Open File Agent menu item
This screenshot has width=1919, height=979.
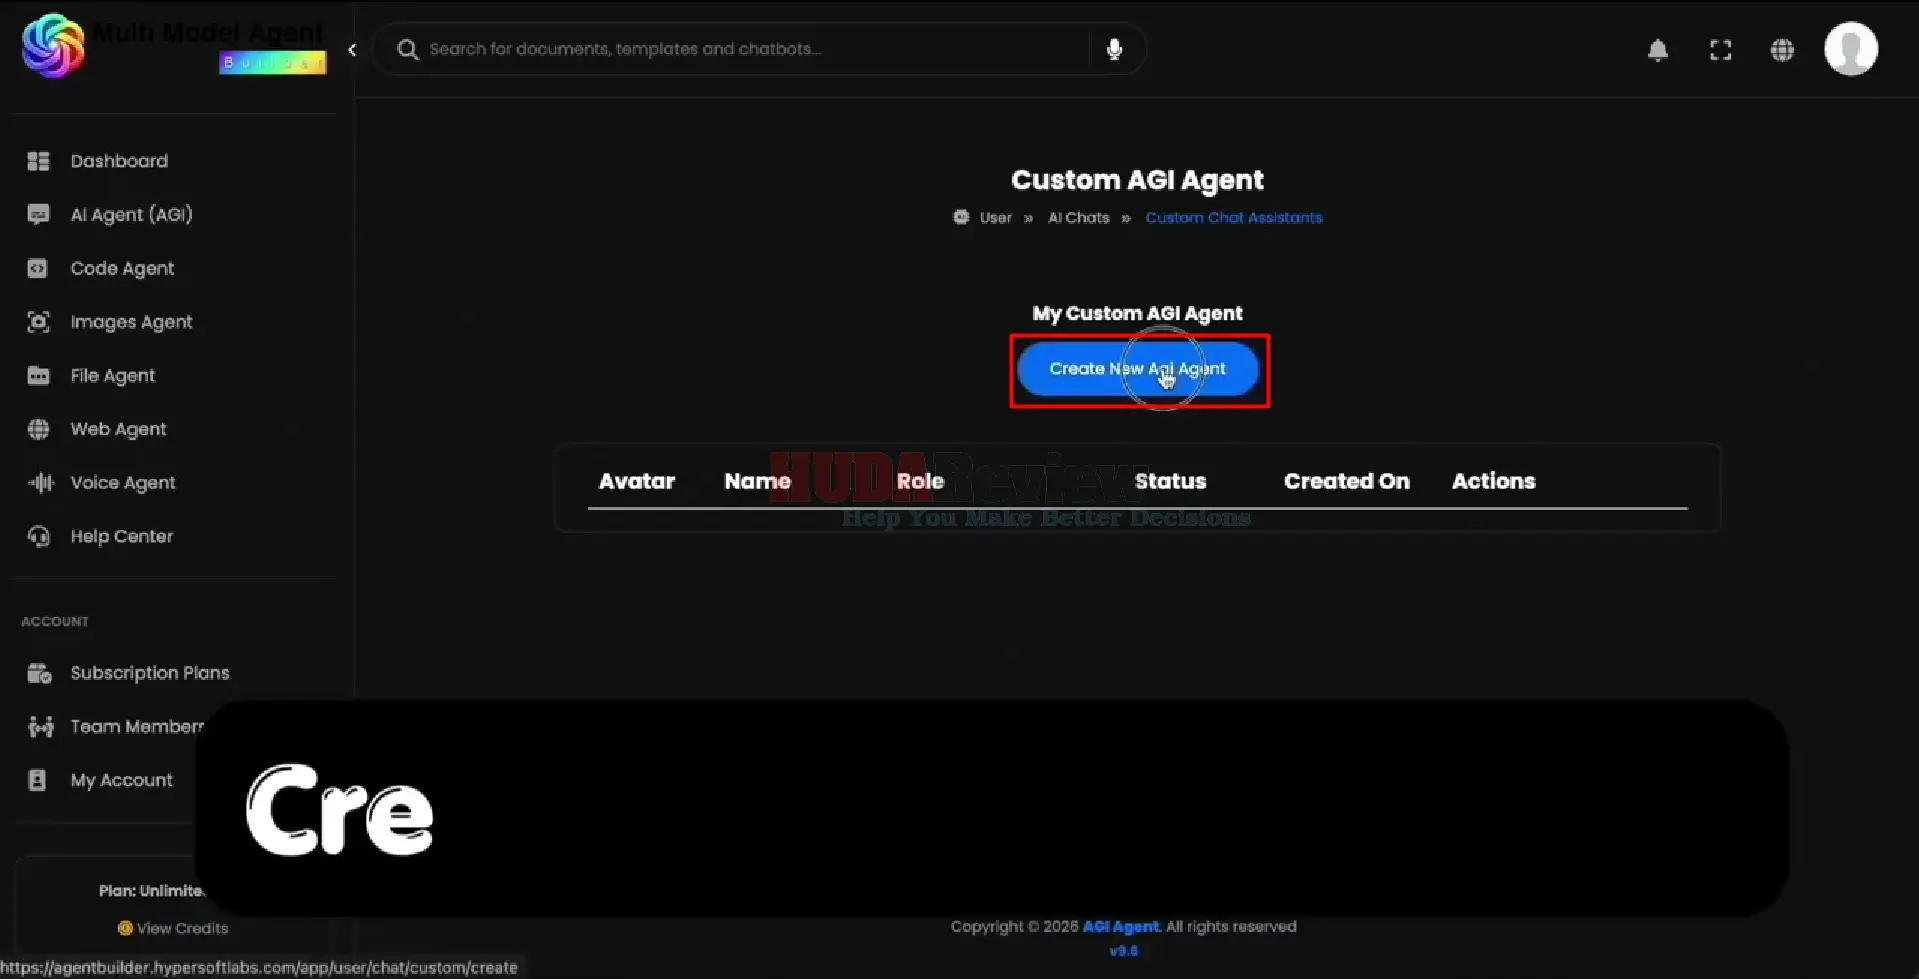[x=112, y=375]
